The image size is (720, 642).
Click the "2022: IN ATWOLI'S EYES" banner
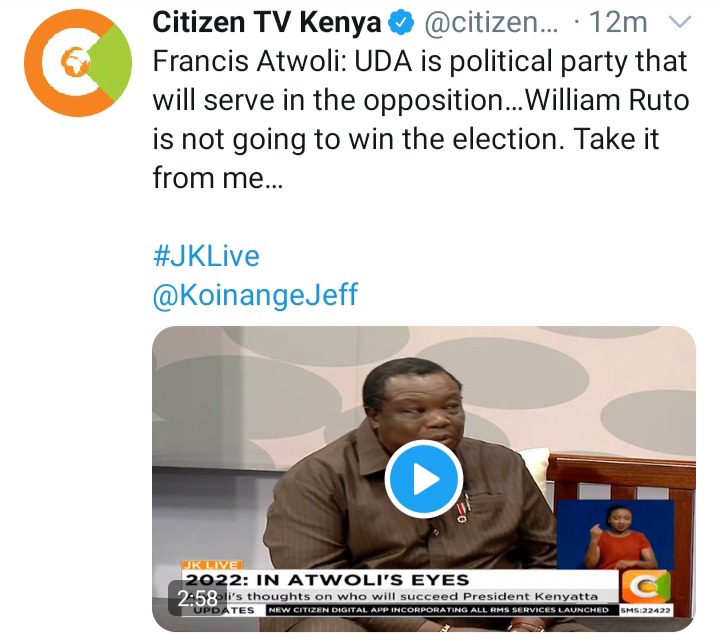pyautogui.click(x=327, y=580)
